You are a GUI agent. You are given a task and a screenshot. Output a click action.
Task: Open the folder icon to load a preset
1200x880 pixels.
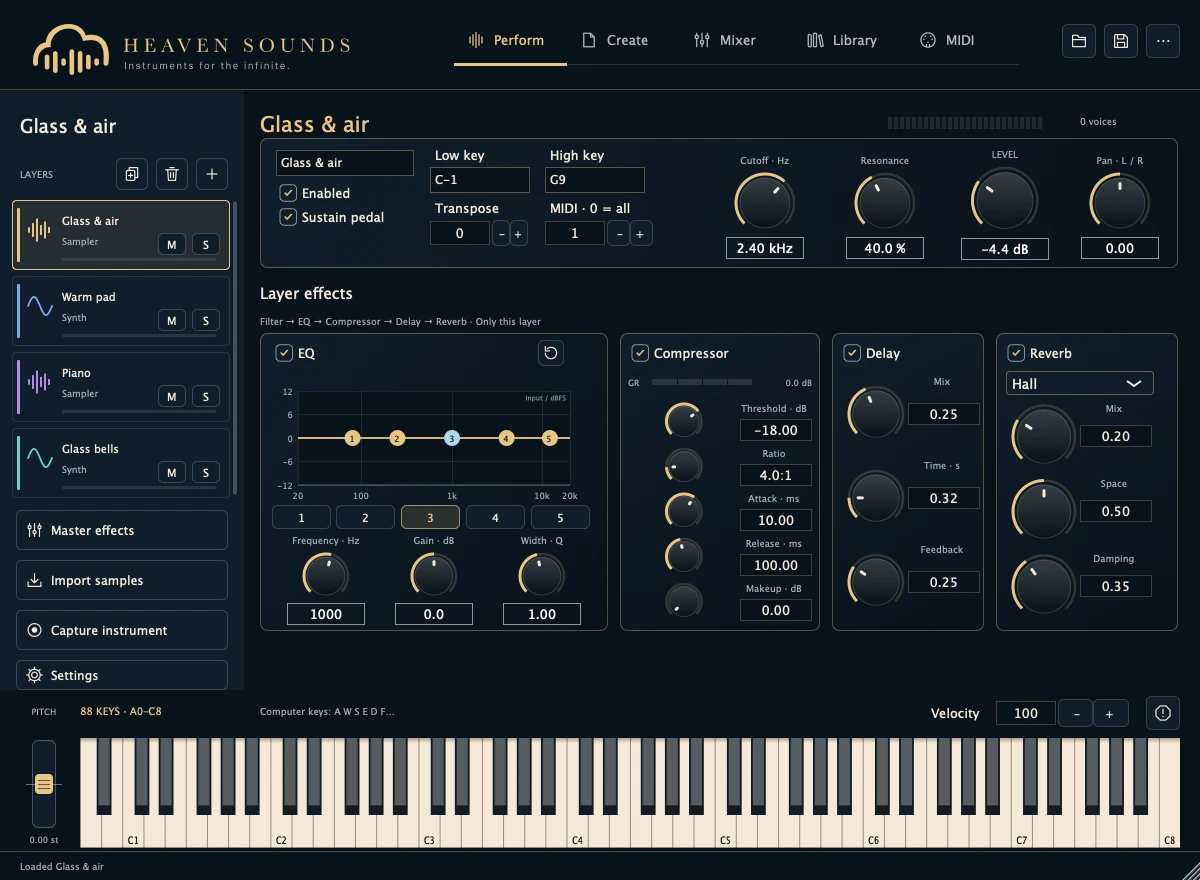click(x=1079, y=41)
